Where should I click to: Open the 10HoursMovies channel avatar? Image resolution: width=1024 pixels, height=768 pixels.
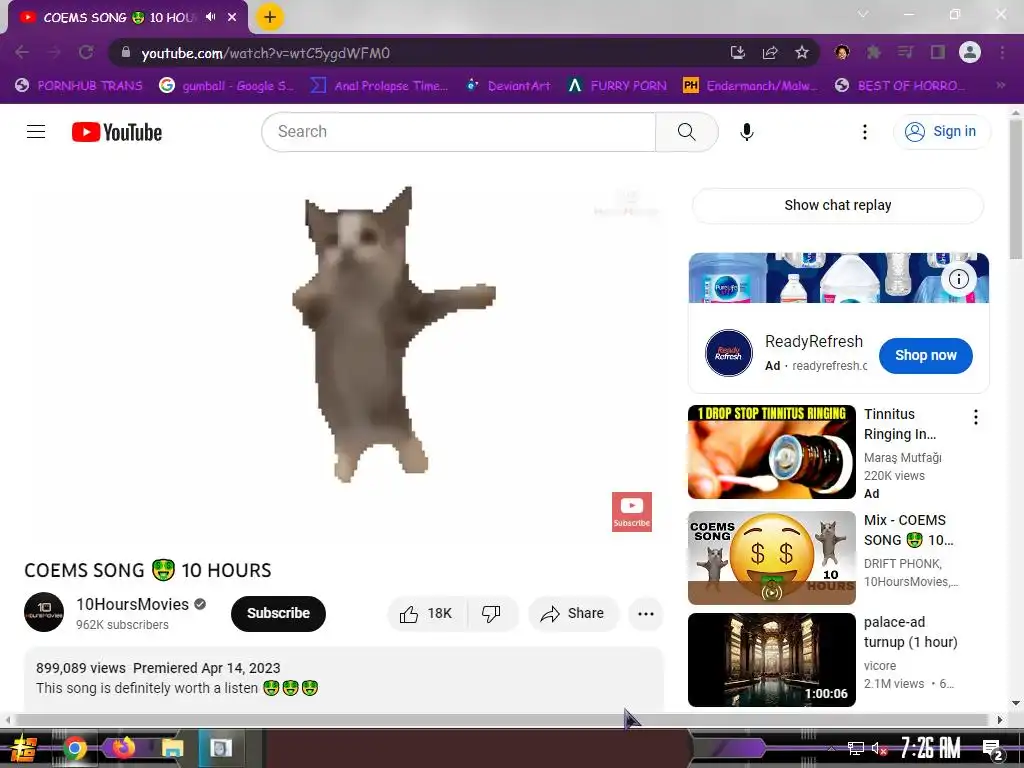pos(44,612)
